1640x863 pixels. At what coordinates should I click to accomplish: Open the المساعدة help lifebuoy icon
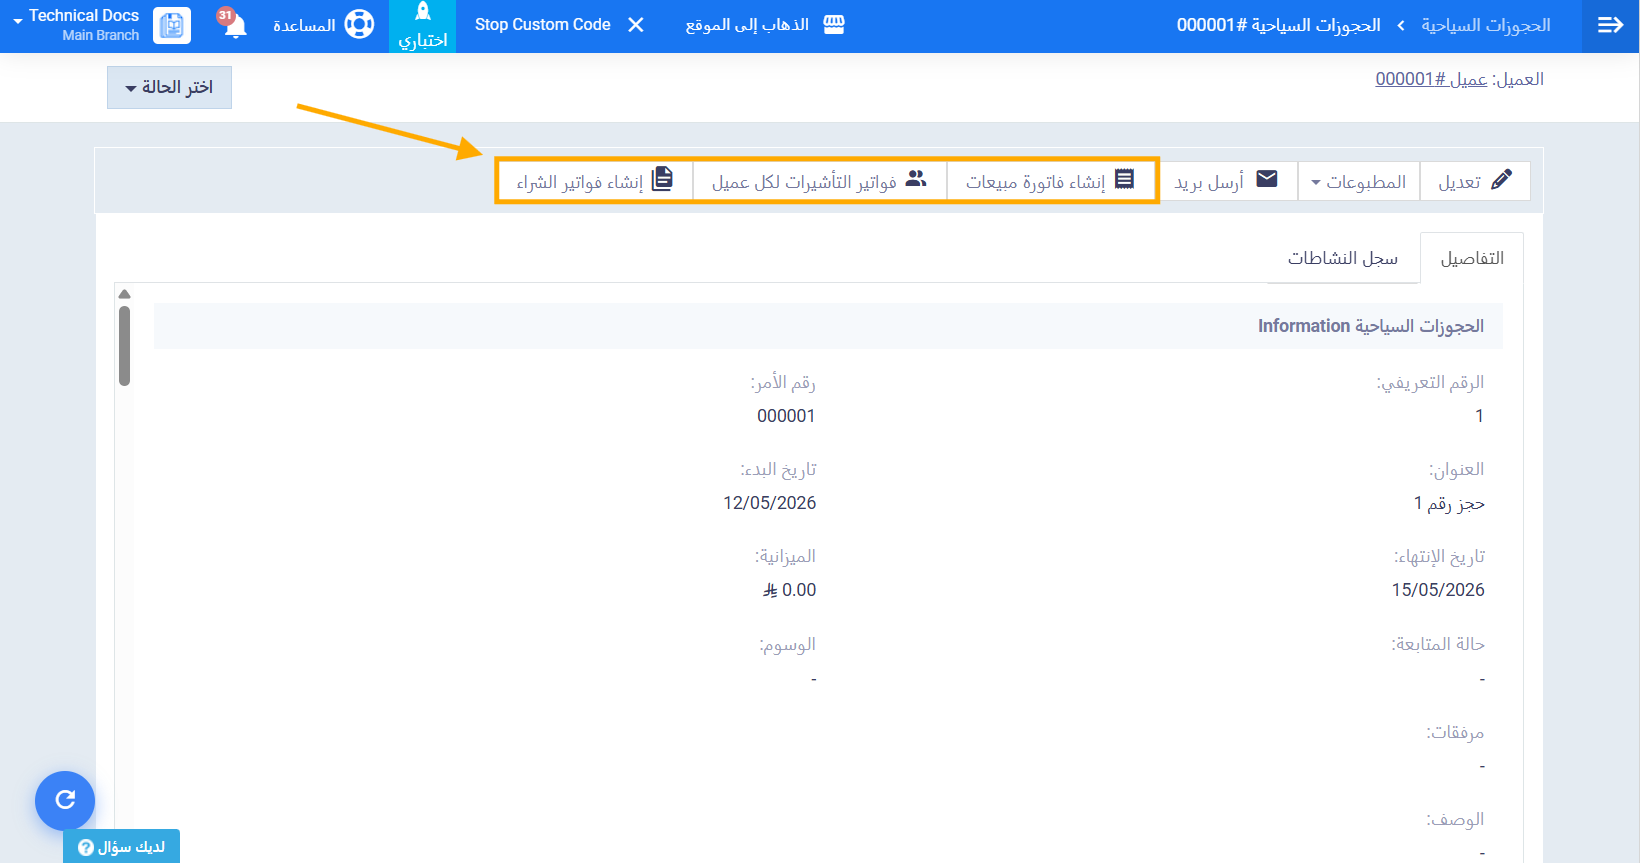tap(359, 24)
